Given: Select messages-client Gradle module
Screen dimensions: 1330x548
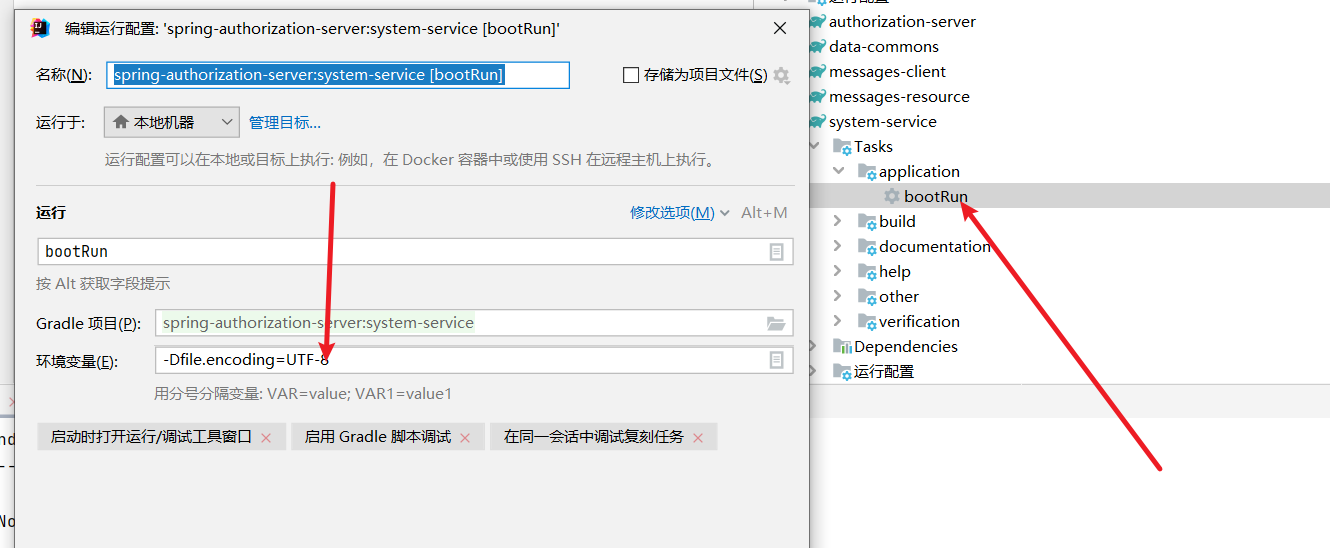Looking at the screenshot, I should pos(886,71).
